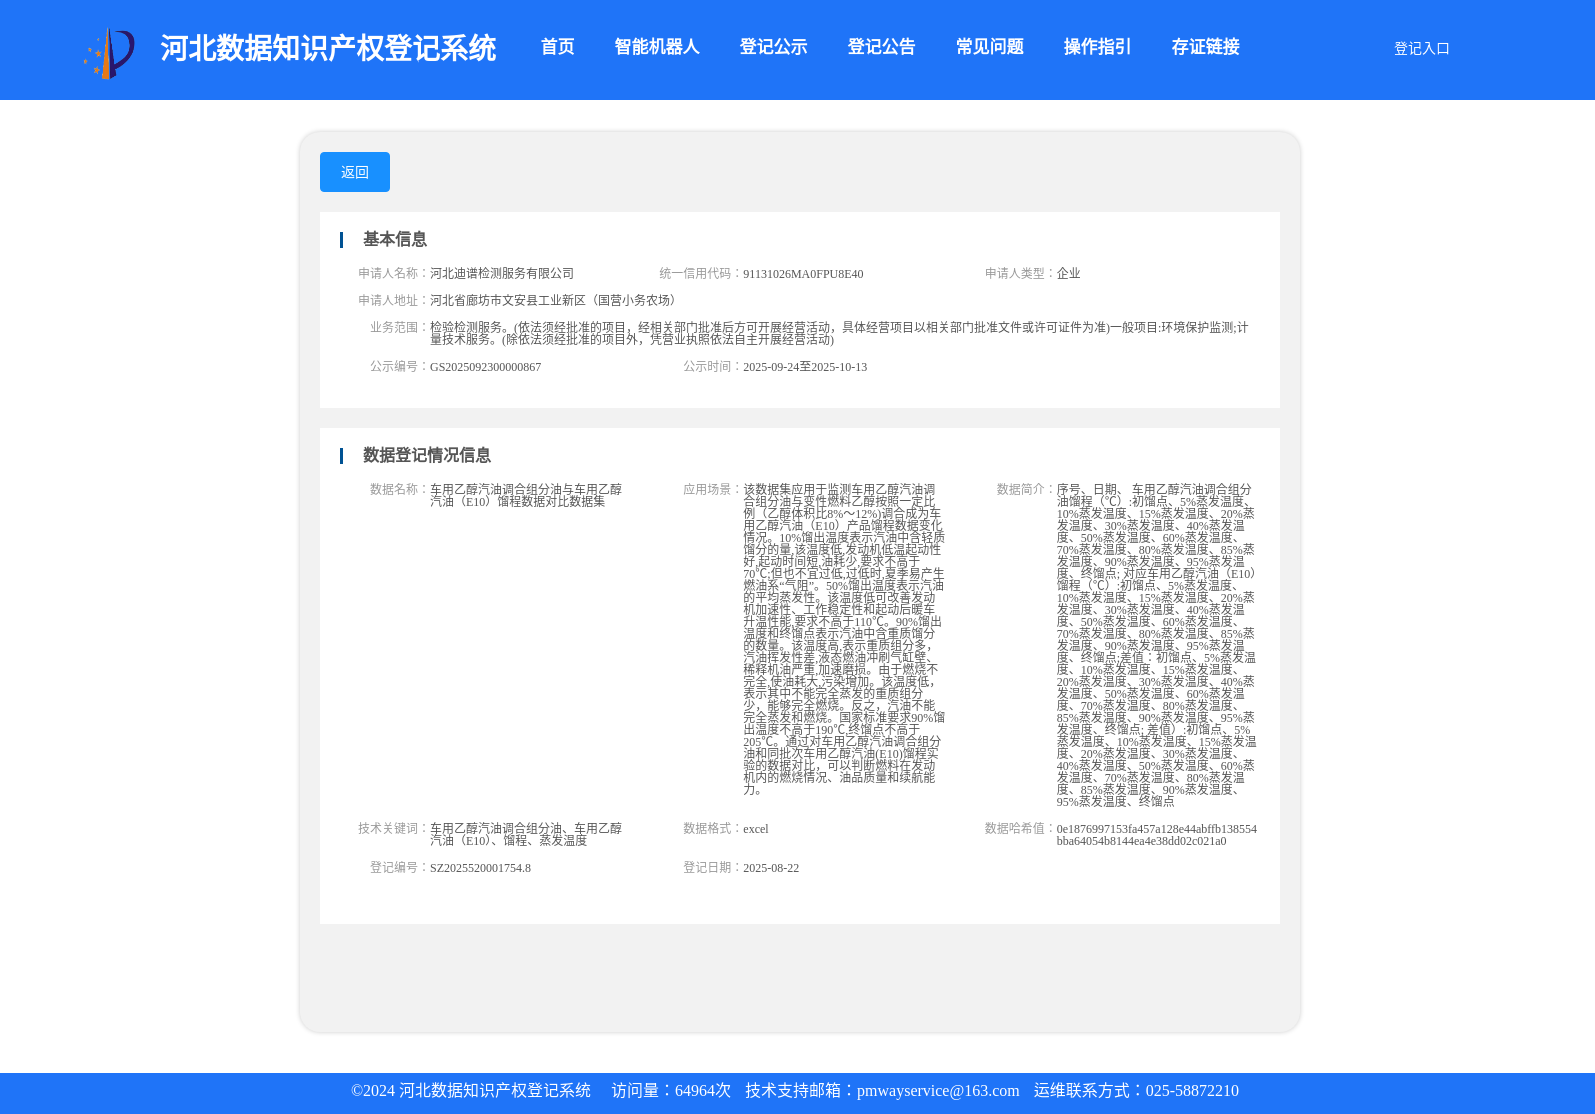Select the data hash value 0e1876997153
The width and height of the screenshot is (1595, 1114).
point(1156,835)
